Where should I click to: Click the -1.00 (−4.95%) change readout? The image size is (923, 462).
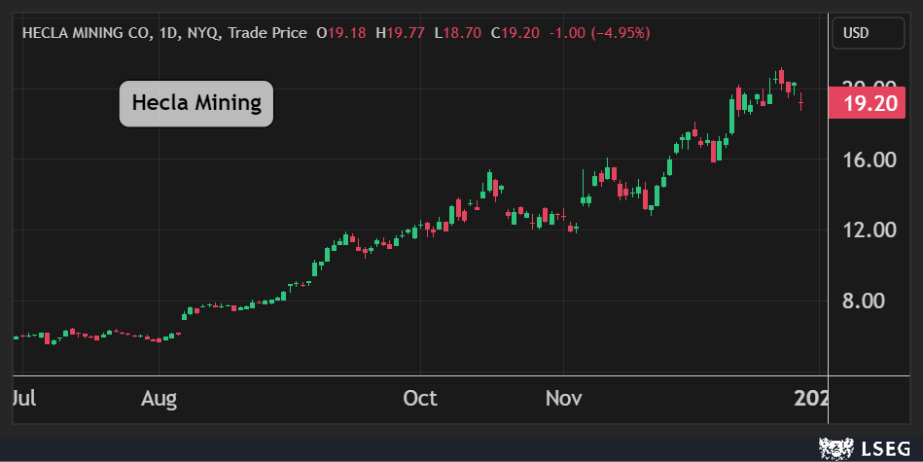(599, 33)
